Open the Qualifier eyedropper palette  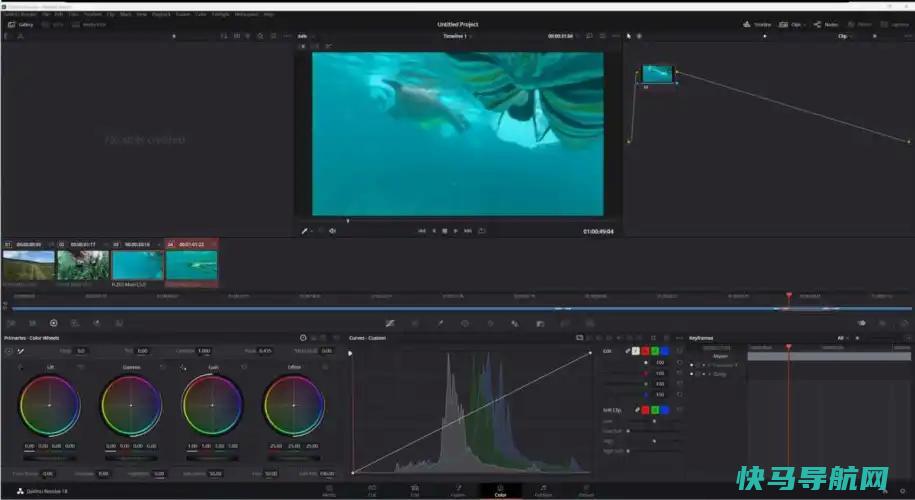tap(440, 323)
